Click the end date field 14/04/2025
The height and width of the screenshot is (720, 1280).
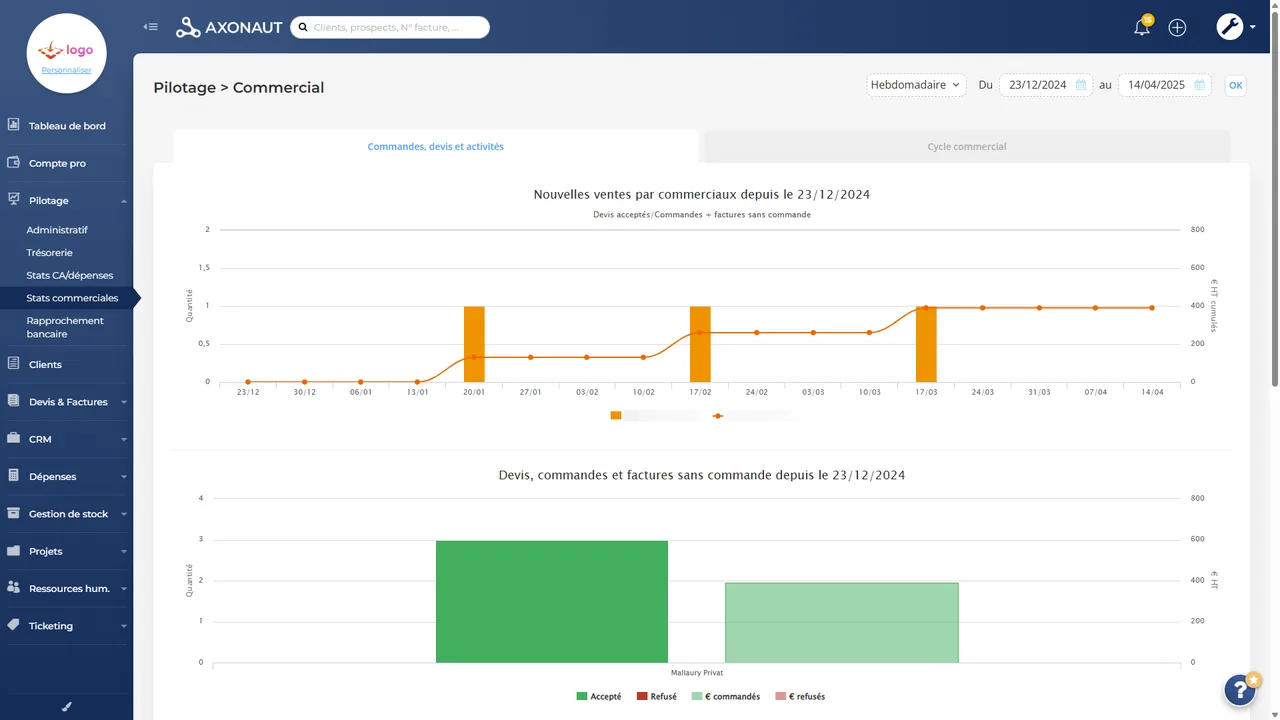pyautogui.click(x=1164, y=85)
